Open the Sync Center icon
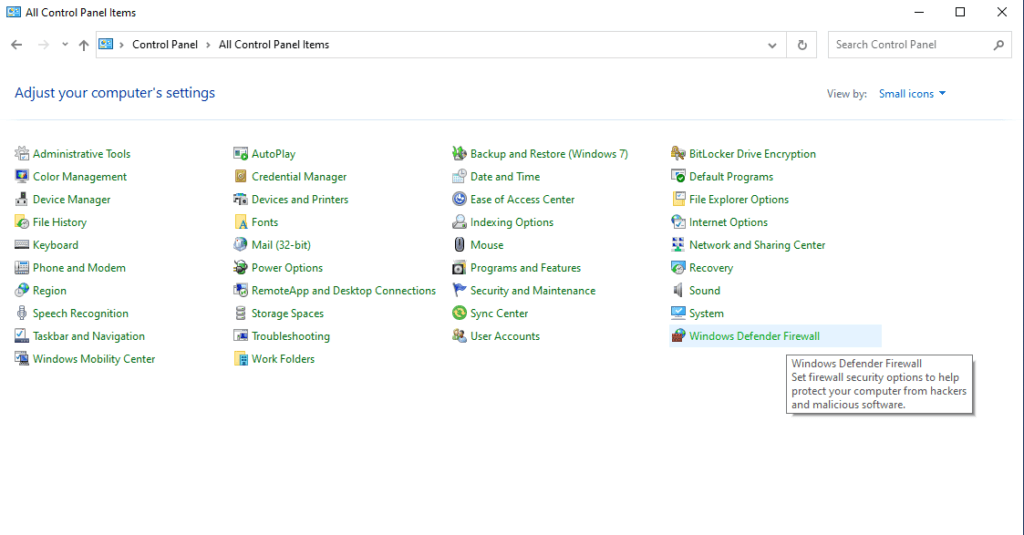Viewport: 1024px width, 535px height. [x=459, y=314]
